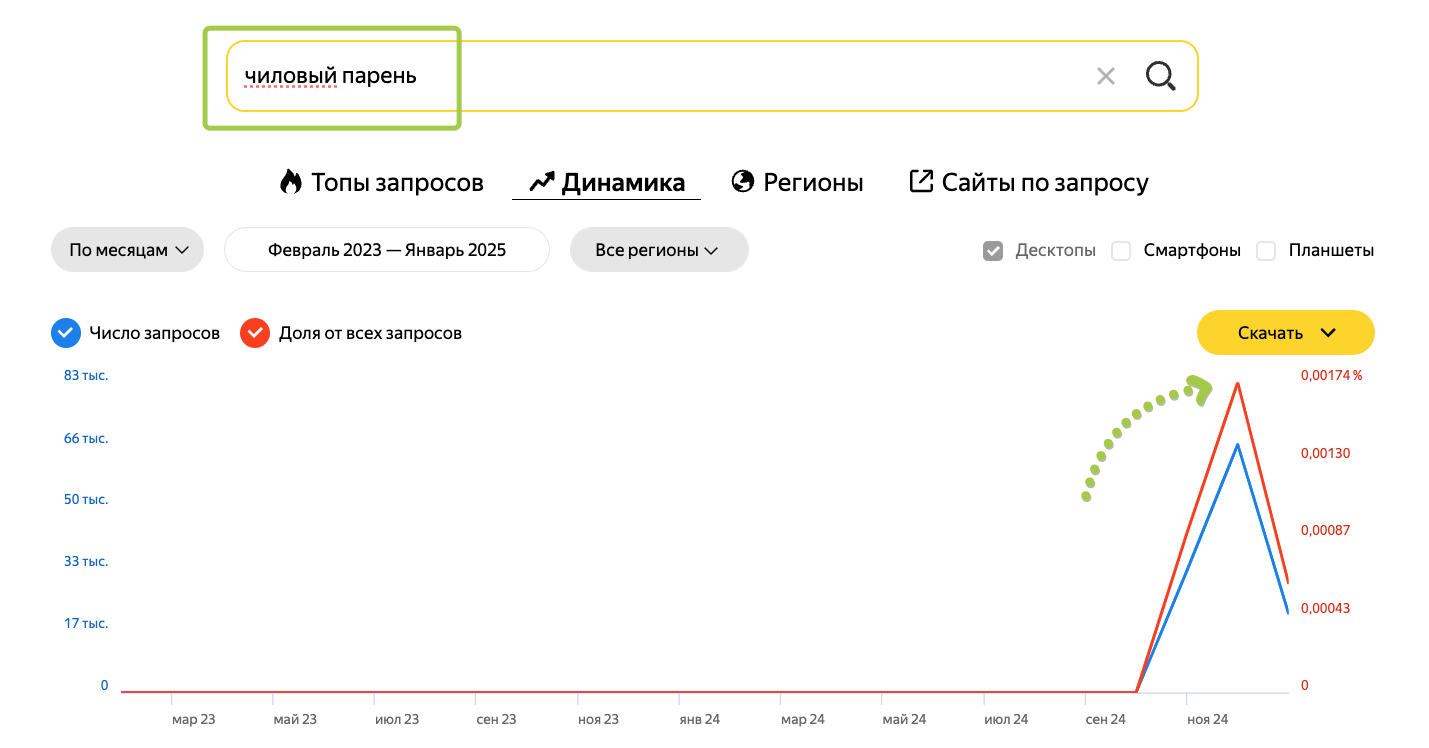Click the globe icon beside Регионы
1429x748 pixels.
742,182
